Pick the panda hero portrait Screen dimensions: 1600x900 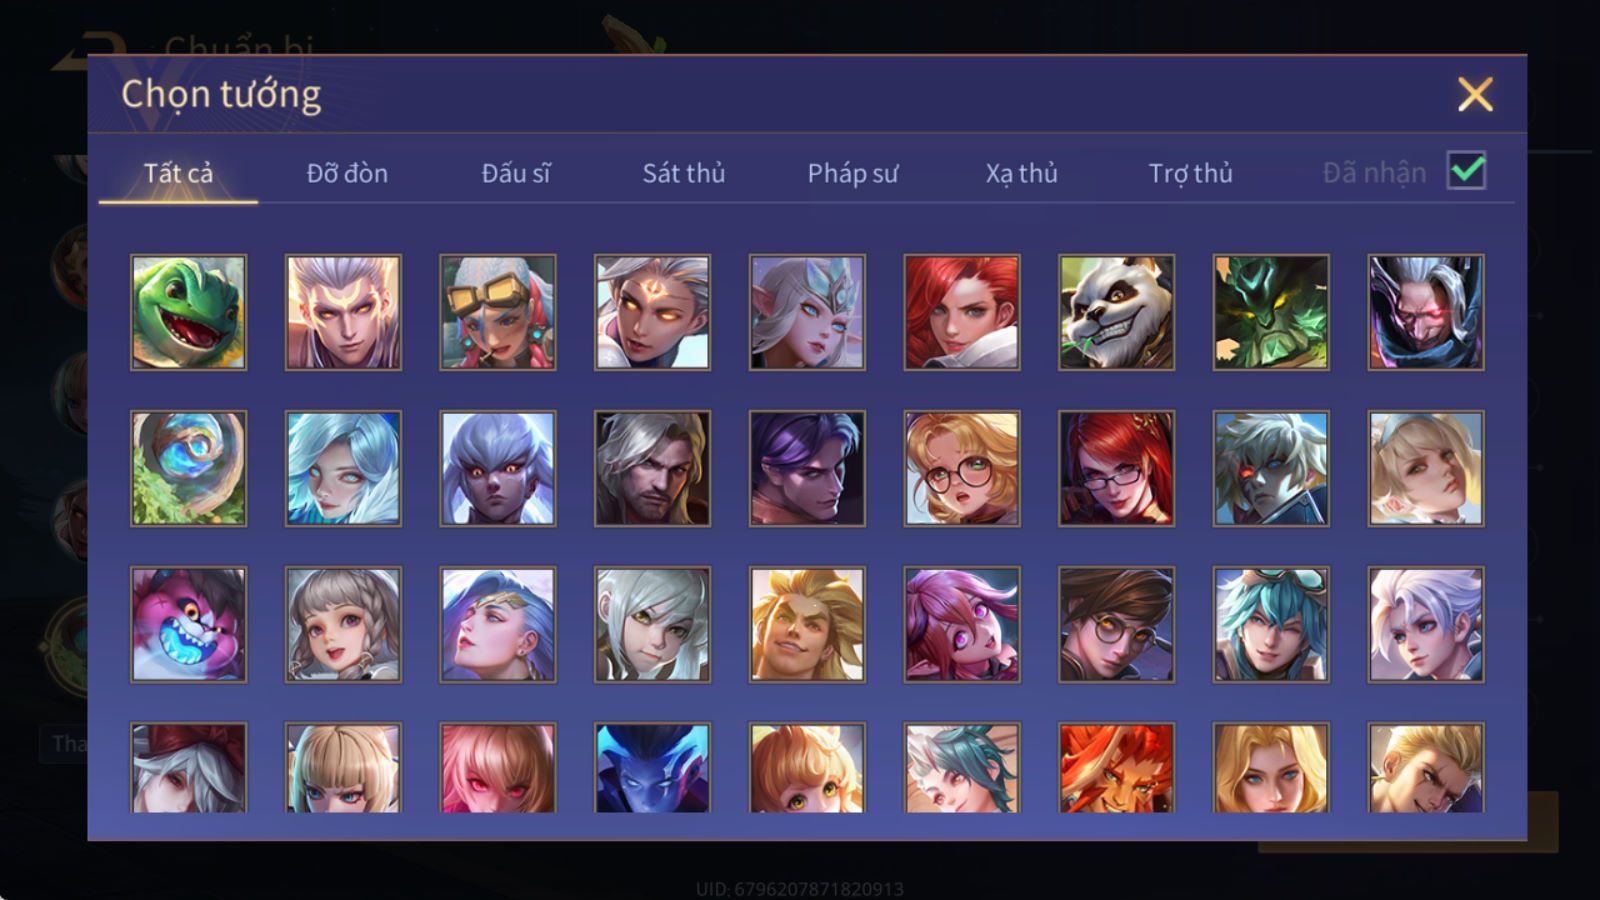click(x=1116, y=312)
